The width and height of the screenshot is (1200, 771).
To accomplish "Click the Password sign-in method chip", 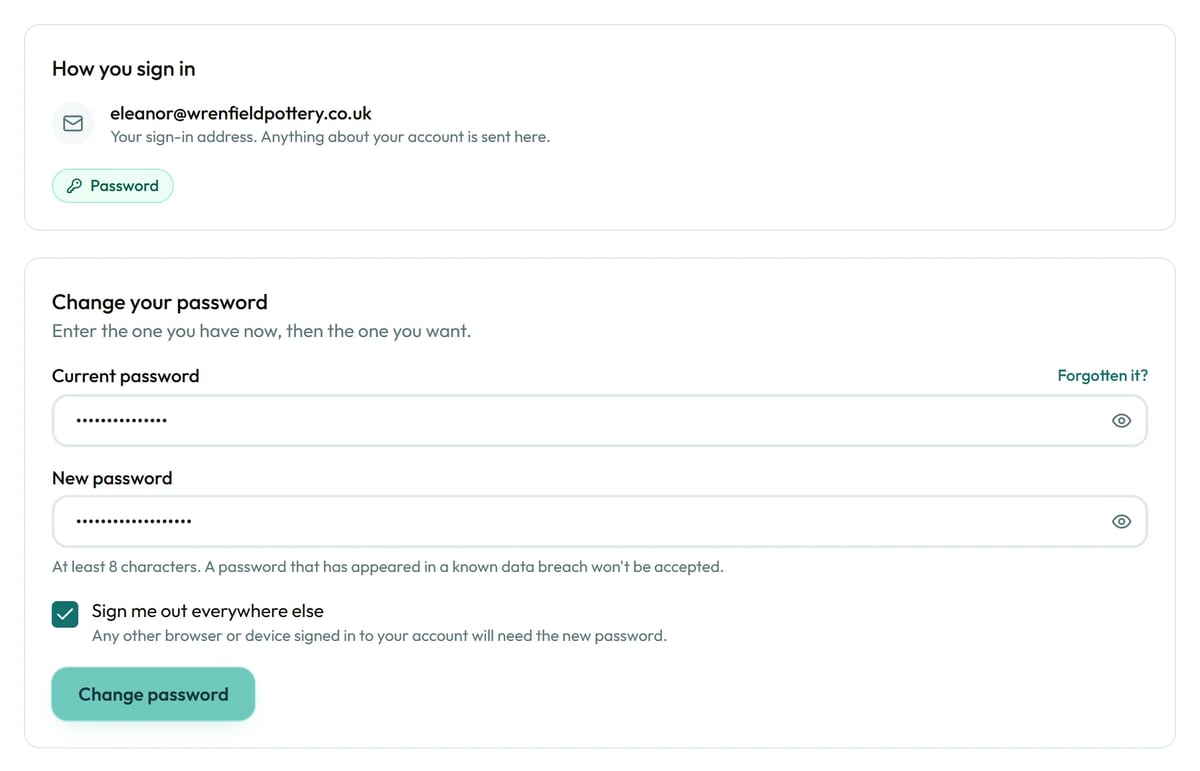I will pos(112,186).
